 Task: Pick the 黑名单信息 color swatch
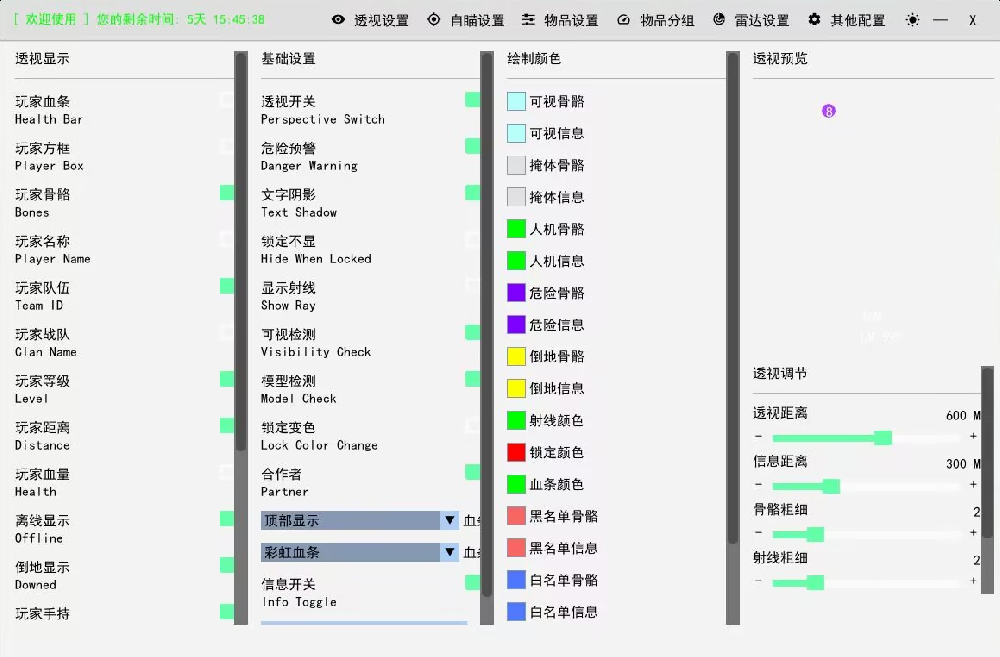pyautogui.click(x=516, y=548)
